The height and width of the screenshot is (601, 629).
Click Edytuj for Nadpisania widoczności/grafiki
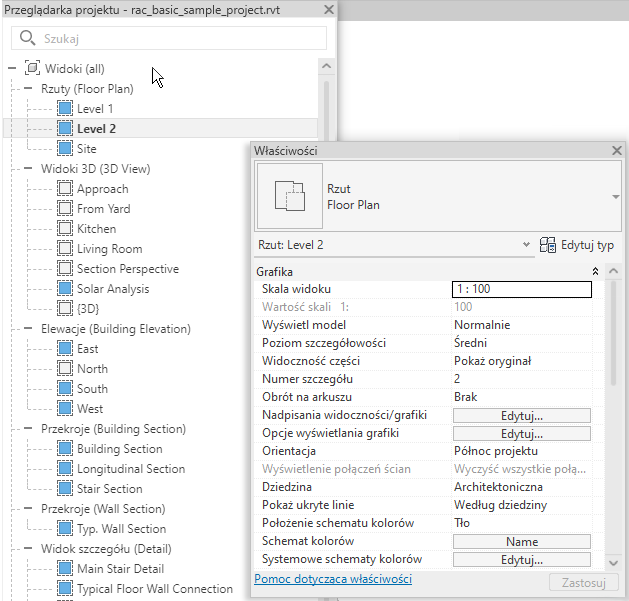[x=521, y=416]
